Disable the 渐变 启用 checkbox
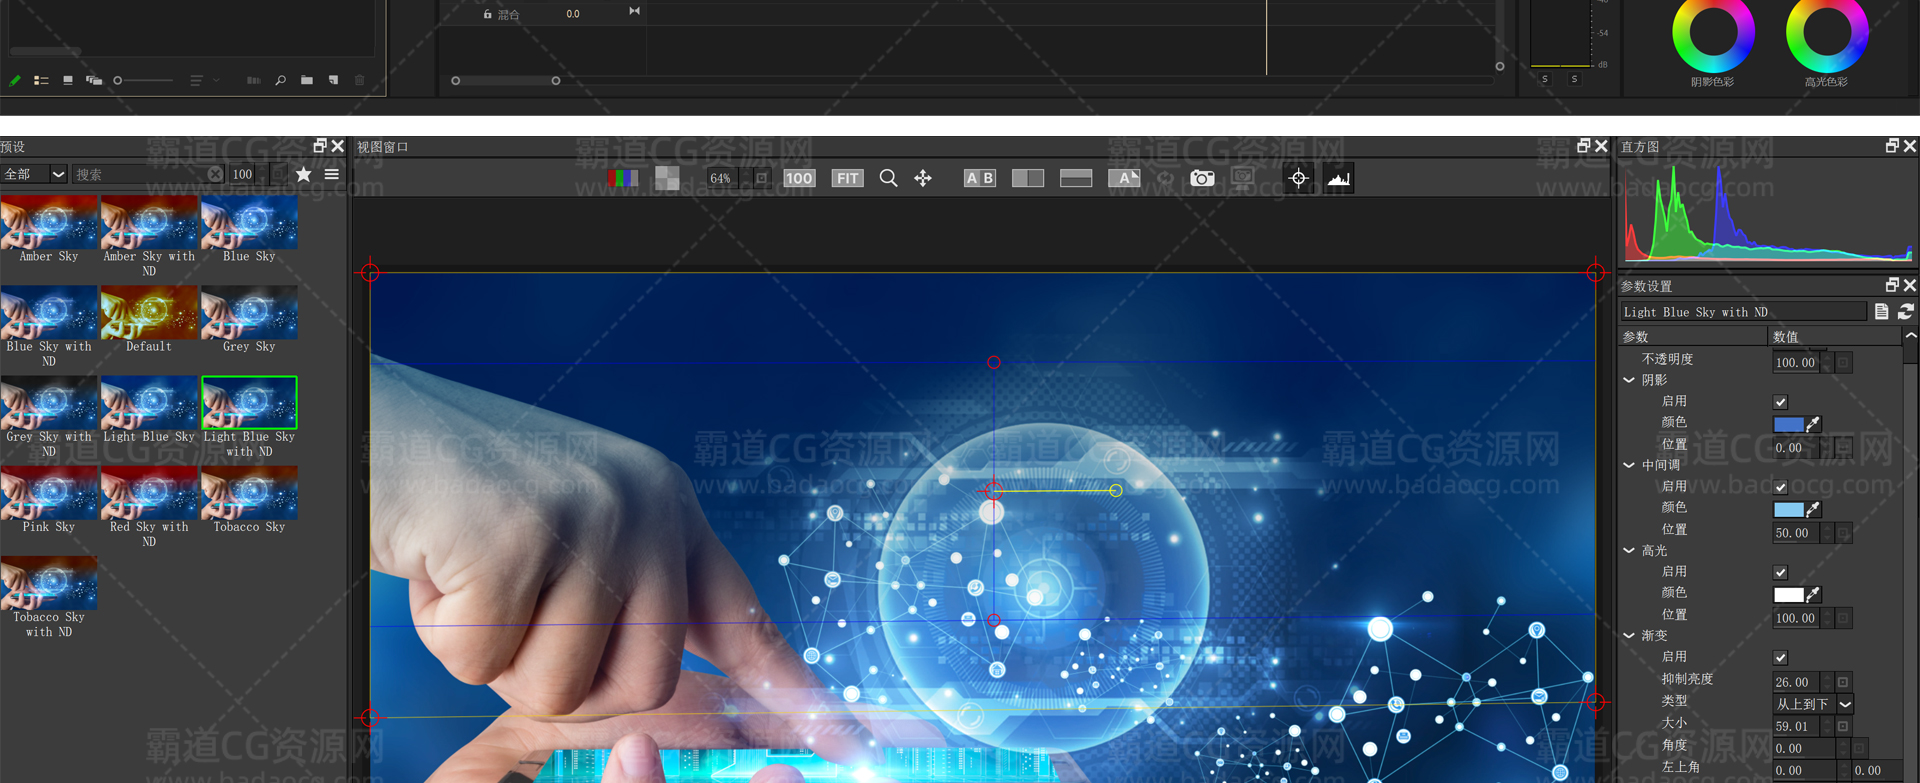 (x=1780, y=658)
